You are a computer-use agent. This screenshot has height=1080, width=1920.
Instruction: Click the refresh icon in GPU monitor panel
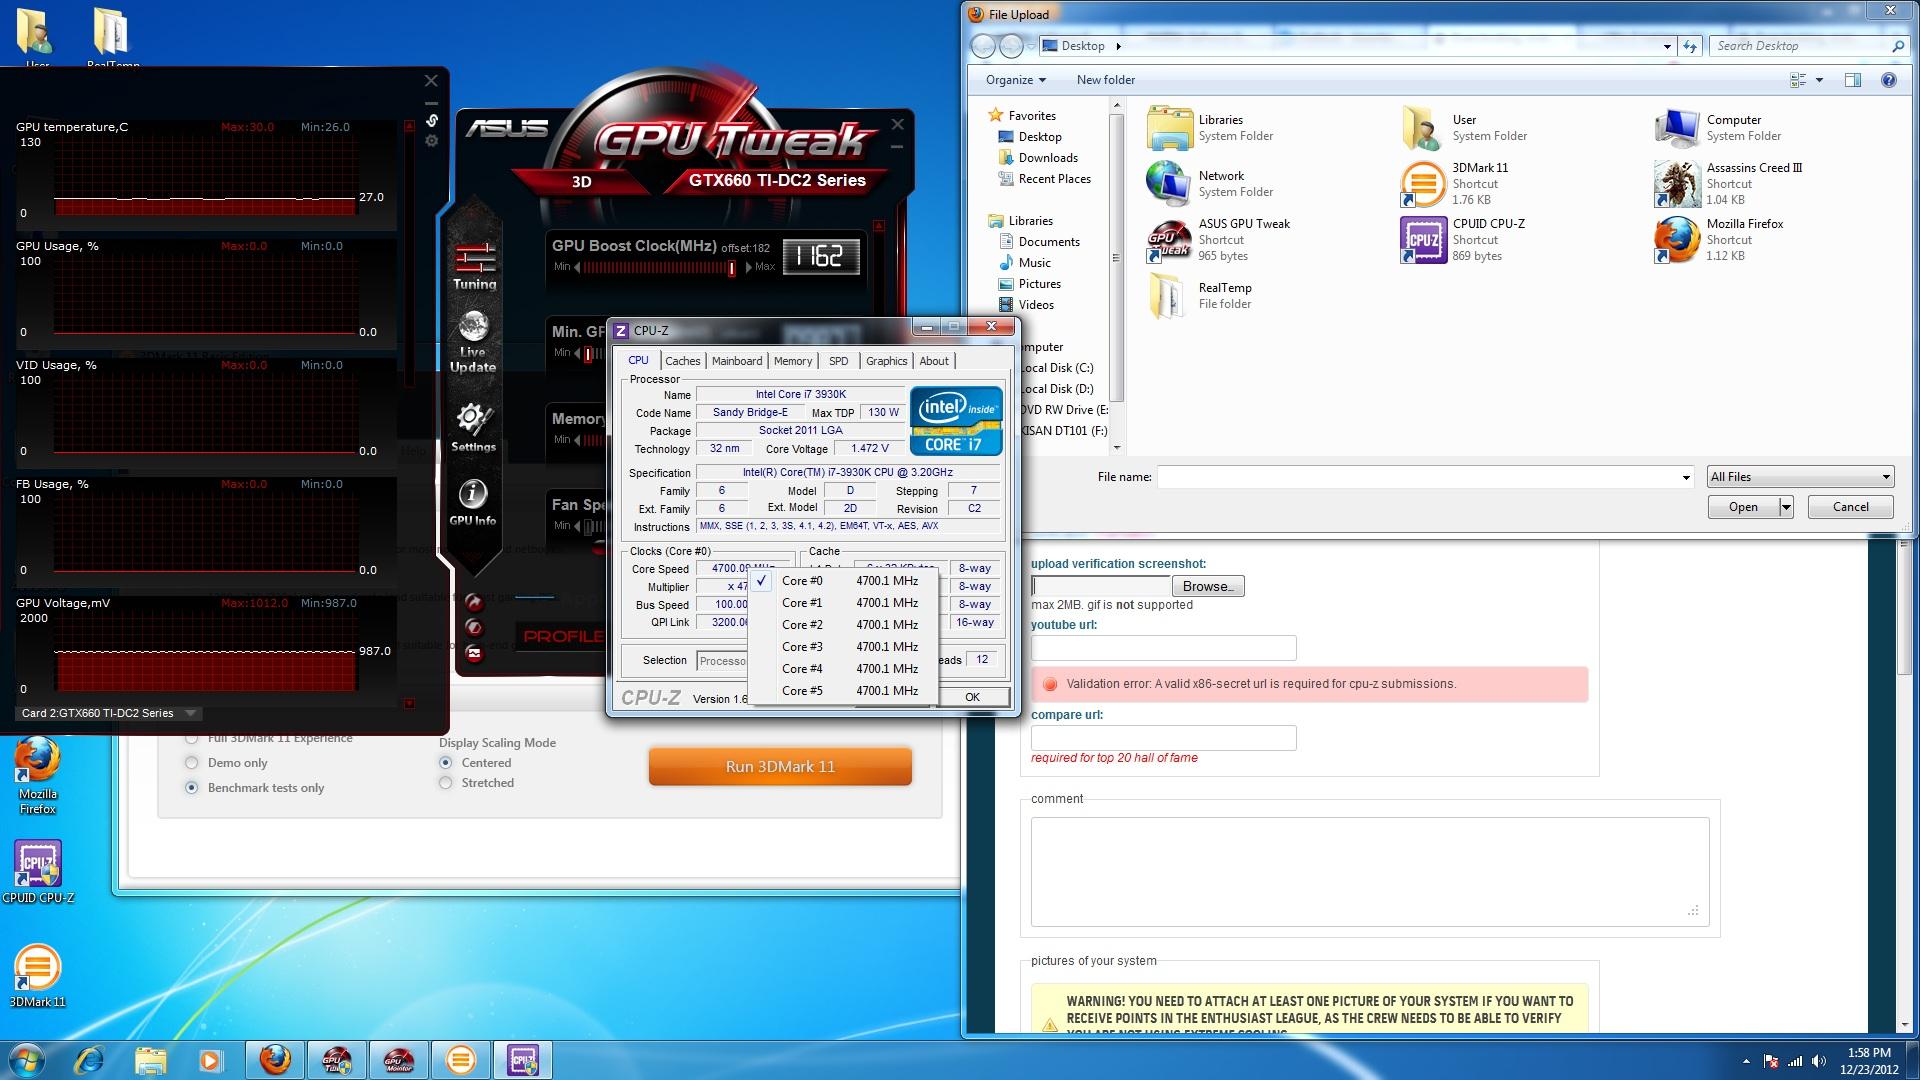click(x=432, y=120)
